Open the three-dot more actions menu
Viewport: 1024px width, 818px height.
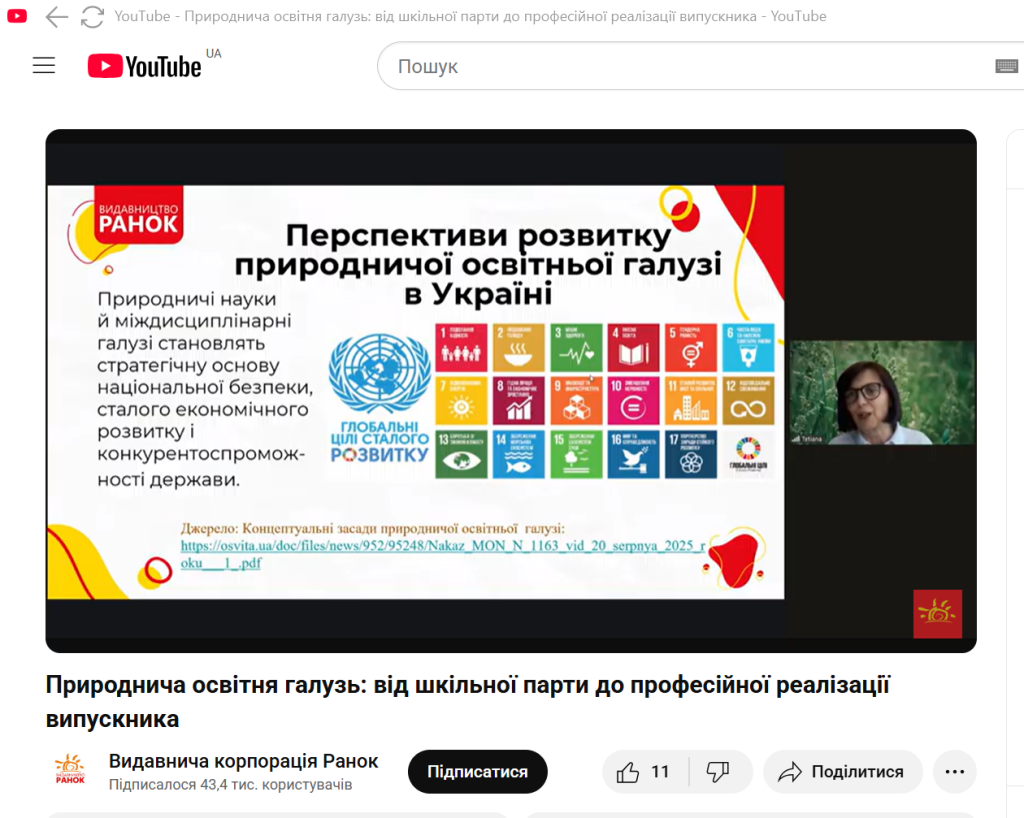pyautogui.click(x=954, y=772)
